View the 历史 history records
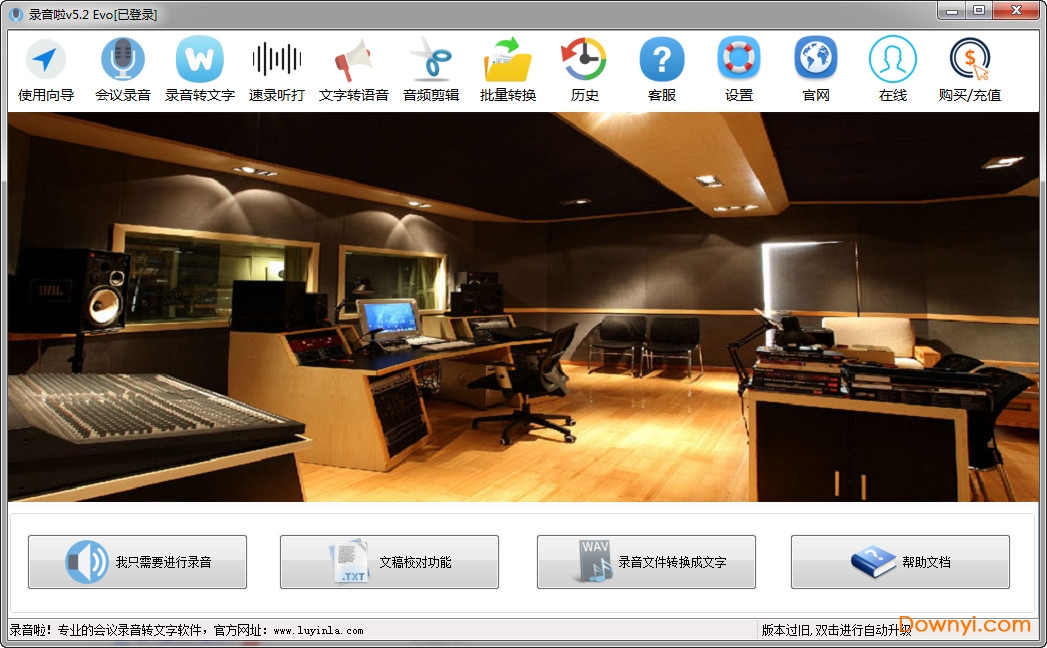This screenshot has width=1047, height=648. 584,68
